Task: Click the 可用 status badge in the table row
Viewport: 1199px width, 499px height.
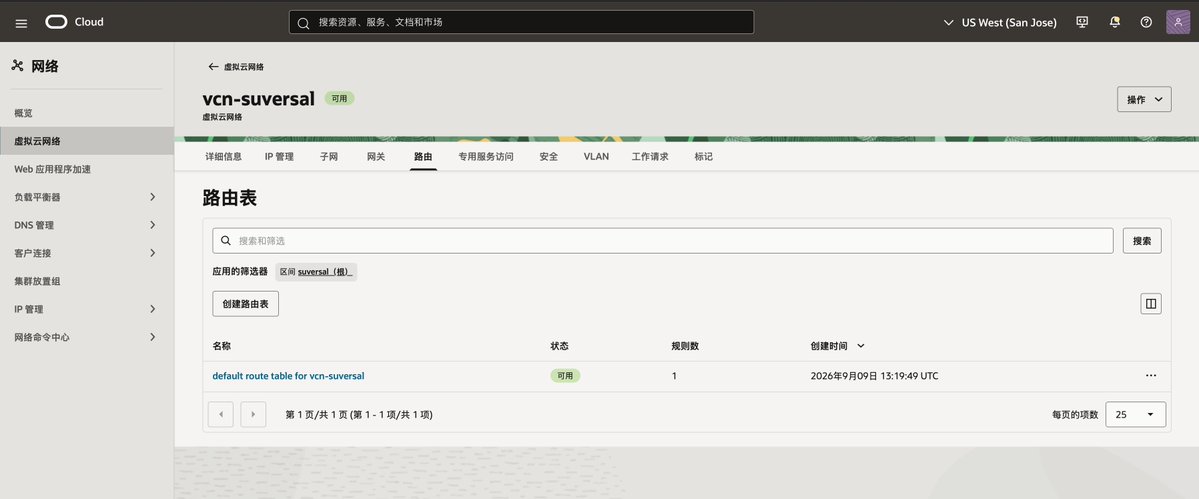Action: tap(565, 376)
